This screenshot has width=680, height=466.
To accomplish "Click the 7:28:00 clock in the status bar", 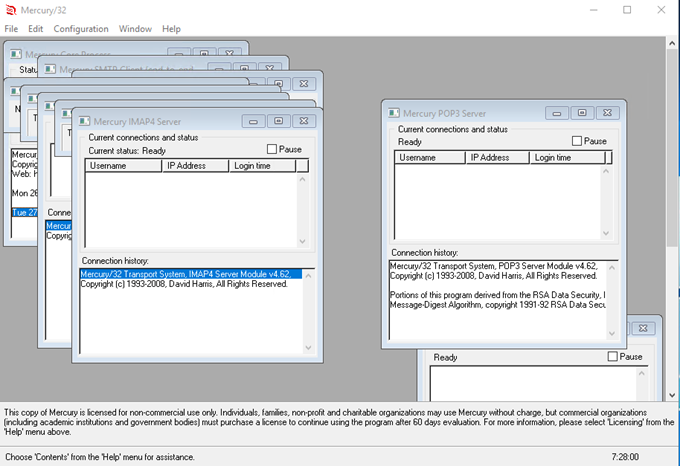I will click(x=625, y=457).
